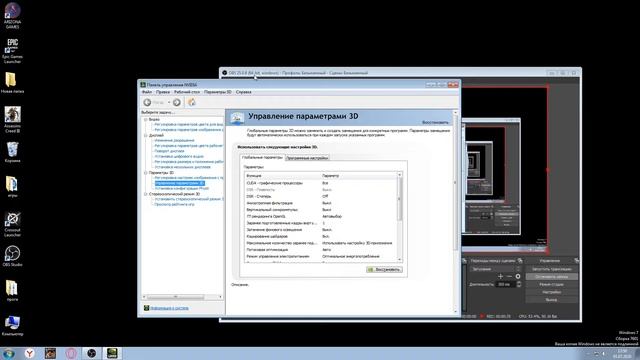Collapse the Параметры 3D tree section
Image resolution: width=640 pixels, height=360 pixels.
146,173
